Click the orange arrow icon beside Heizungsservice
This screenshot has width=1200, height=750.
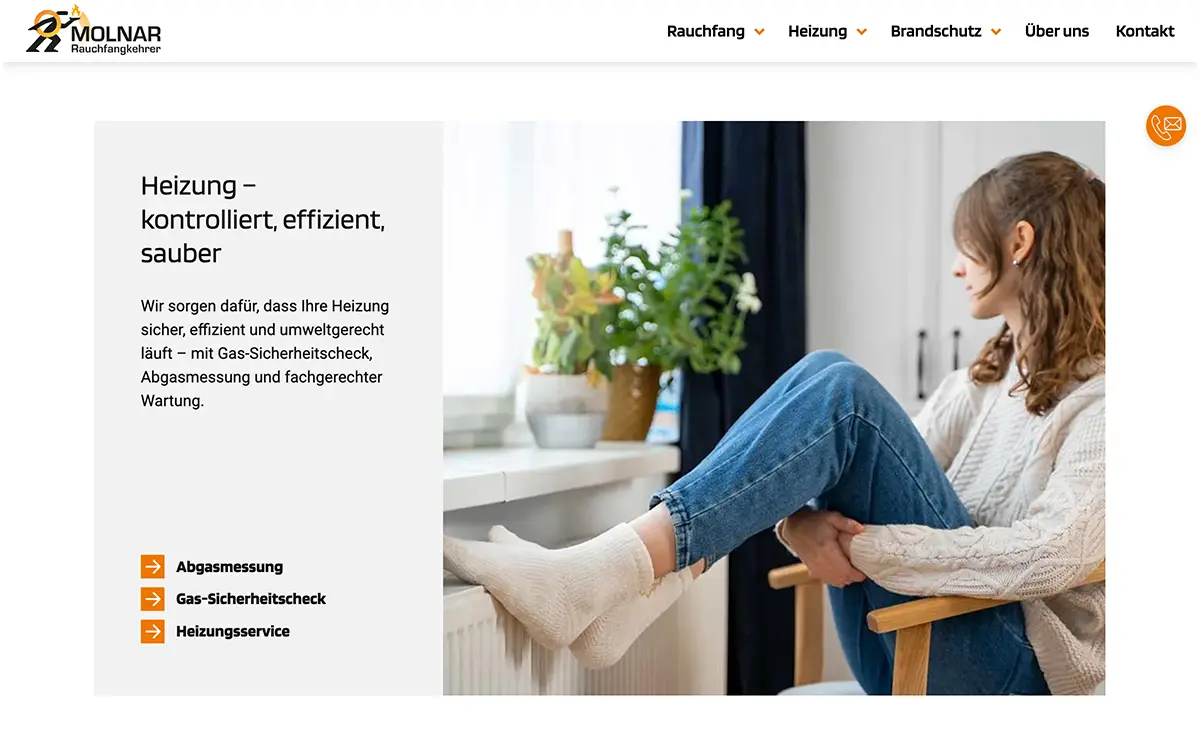tap(152, 631)
